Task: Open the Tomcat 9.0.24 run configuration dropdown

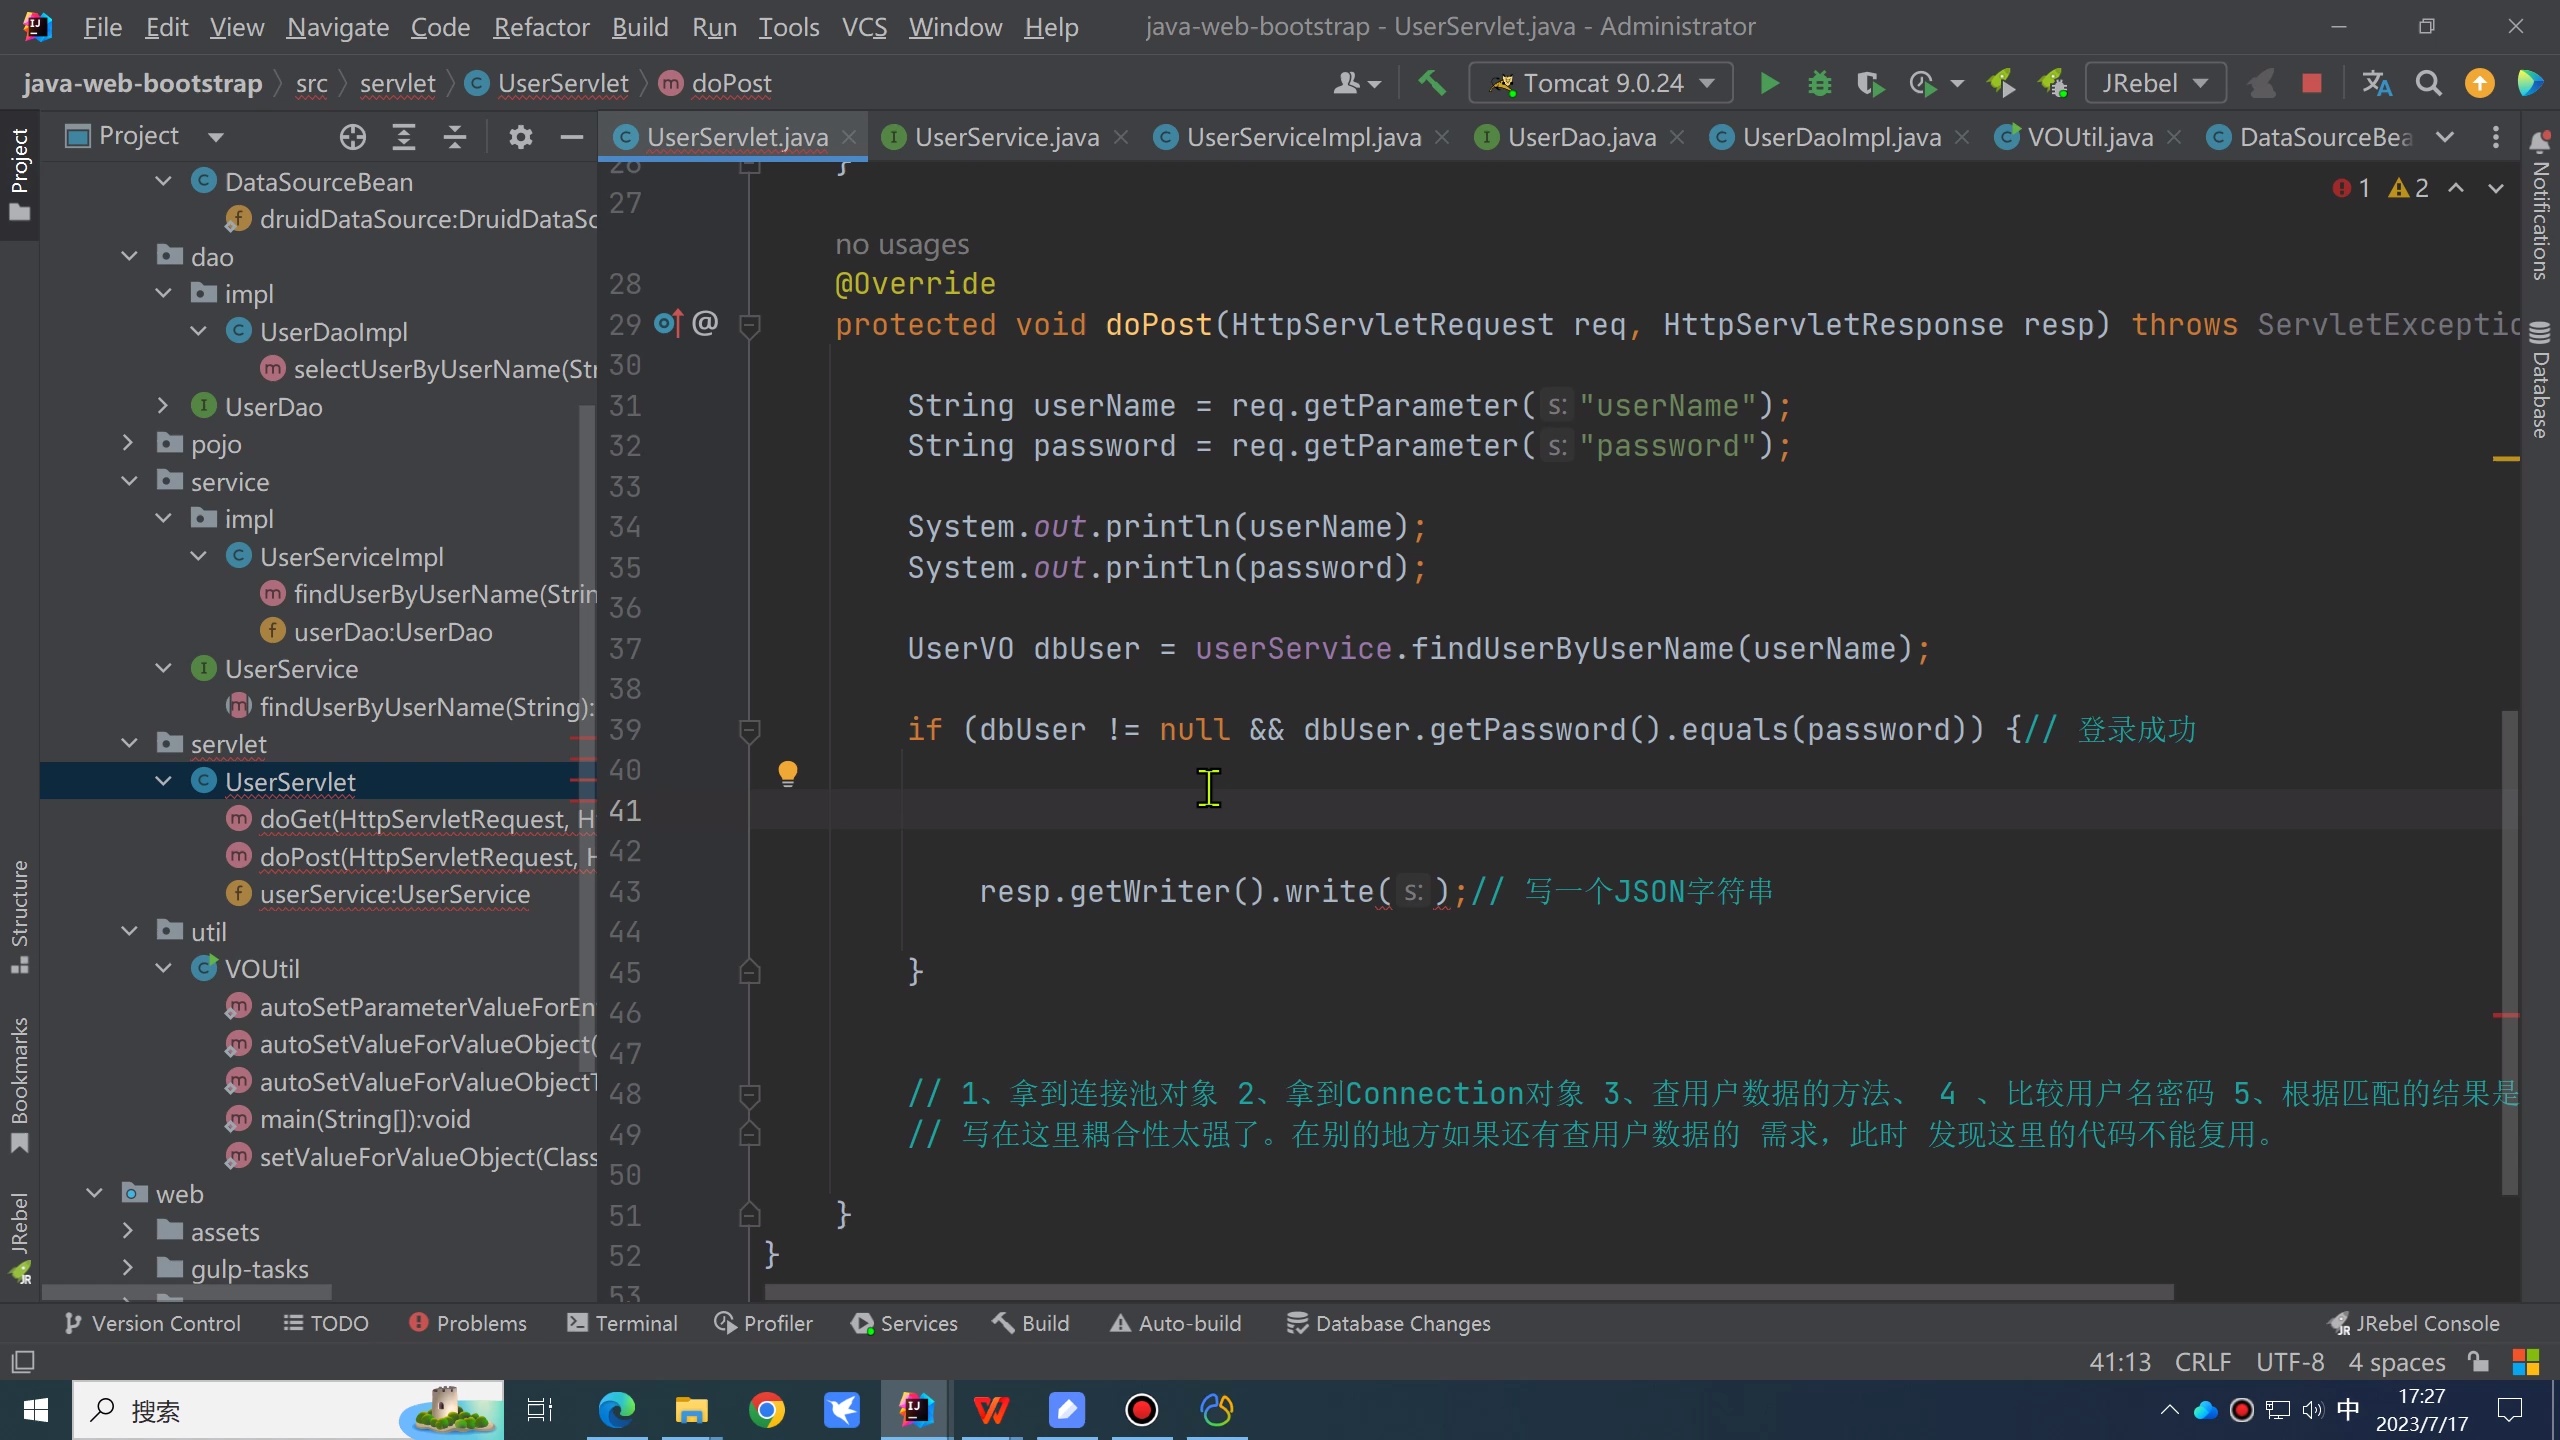Action: [x=1600, y=83]
